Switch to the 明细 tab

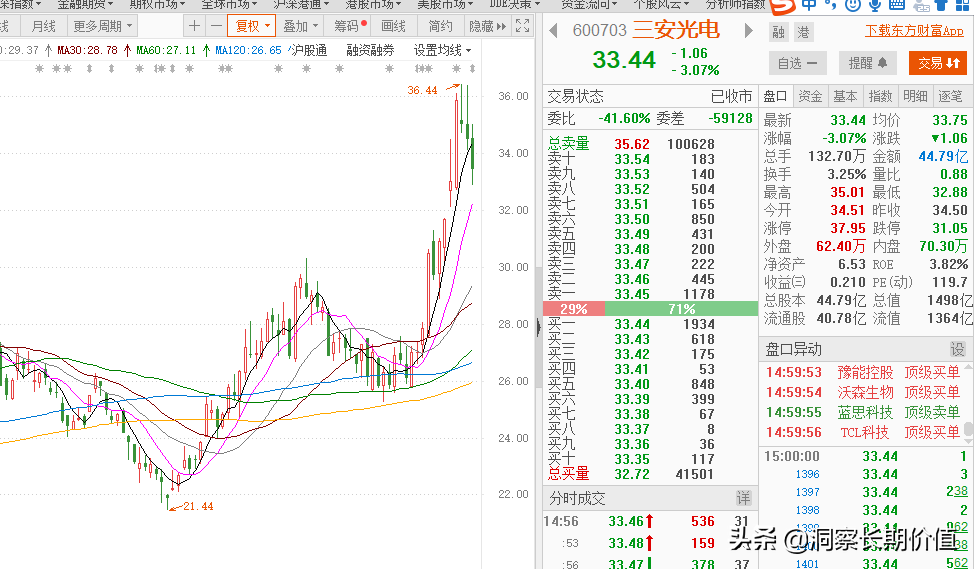pos(915,96)
